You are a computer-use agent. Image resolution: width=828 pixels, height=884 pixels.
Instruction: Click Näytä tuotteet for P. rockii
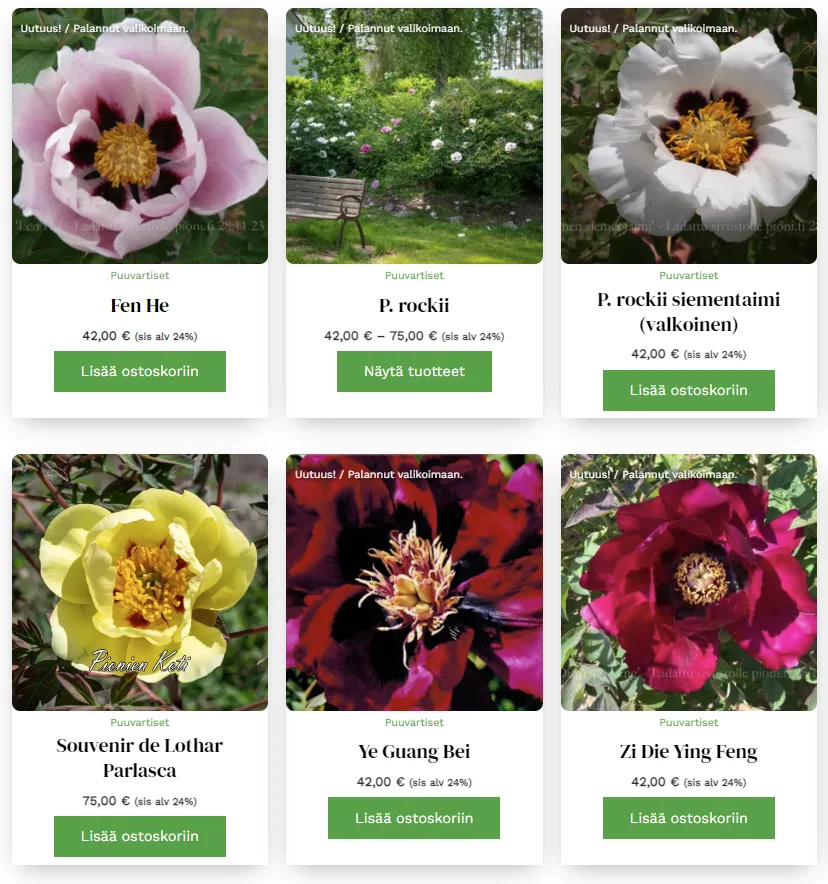click(x=414, y=371)
